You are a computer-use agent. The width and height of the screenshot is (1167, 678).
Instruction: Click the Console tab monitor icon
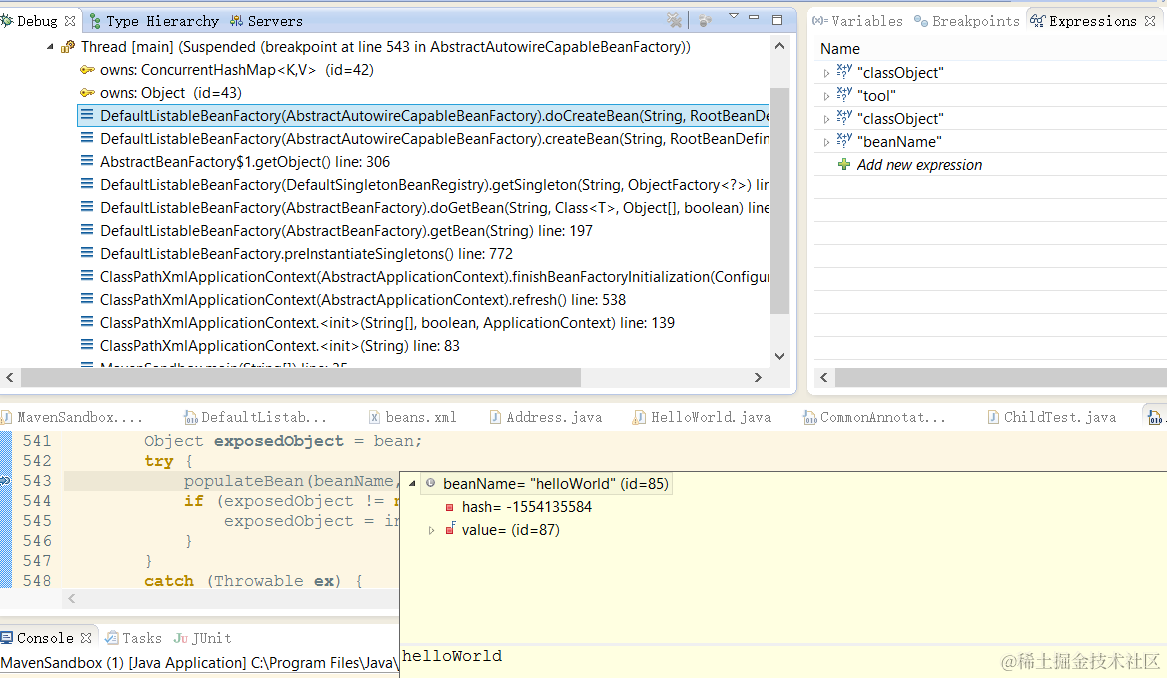pyautogui.click(x=7, y=638)
